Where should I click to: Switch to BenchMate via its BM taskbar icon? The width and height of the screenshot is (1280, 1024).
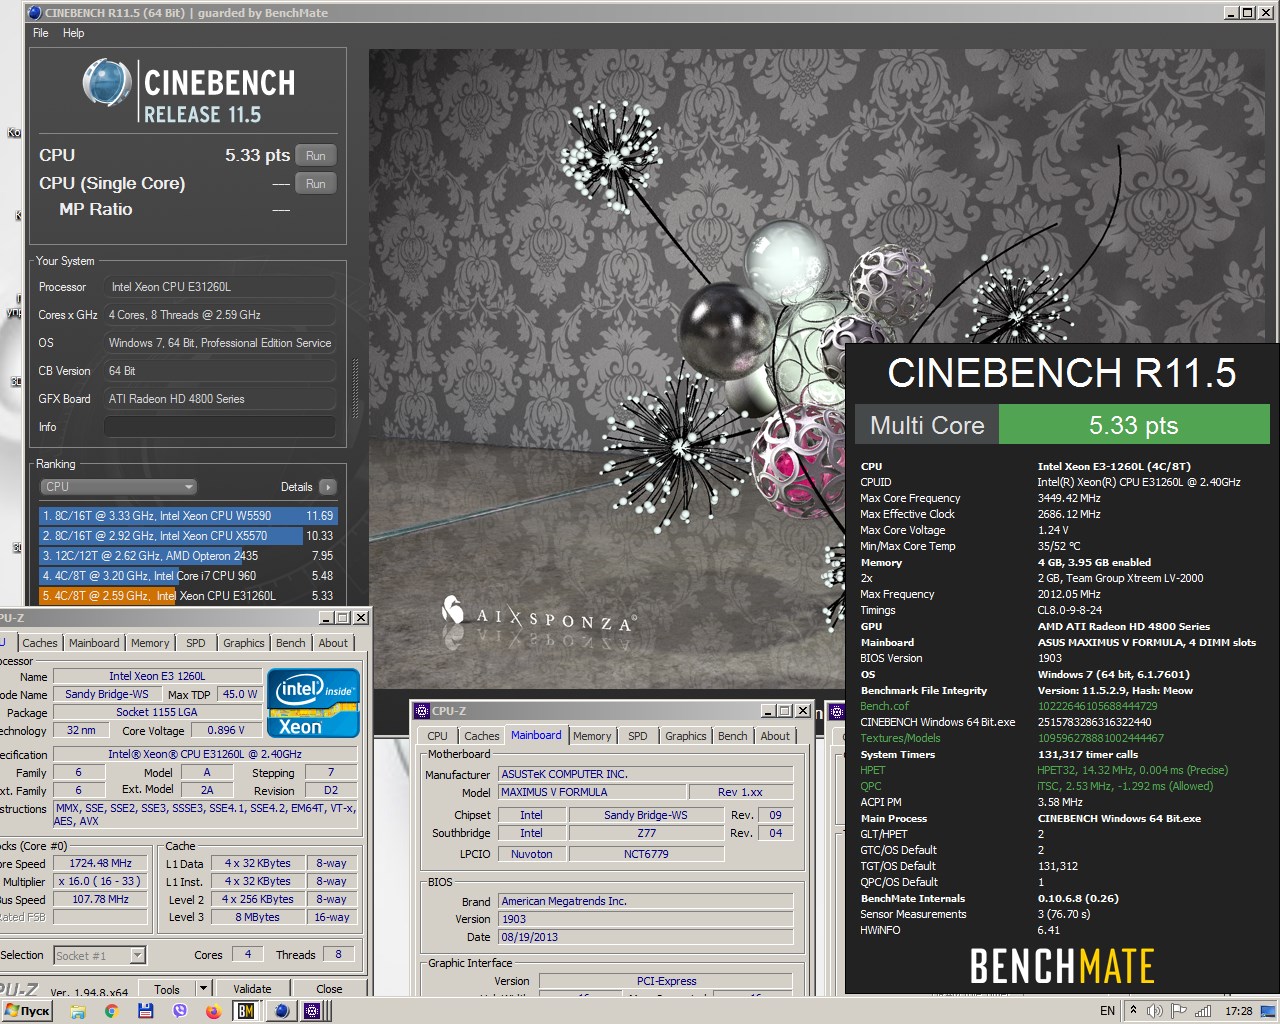pyautogui.click(x=245, y=1011)
